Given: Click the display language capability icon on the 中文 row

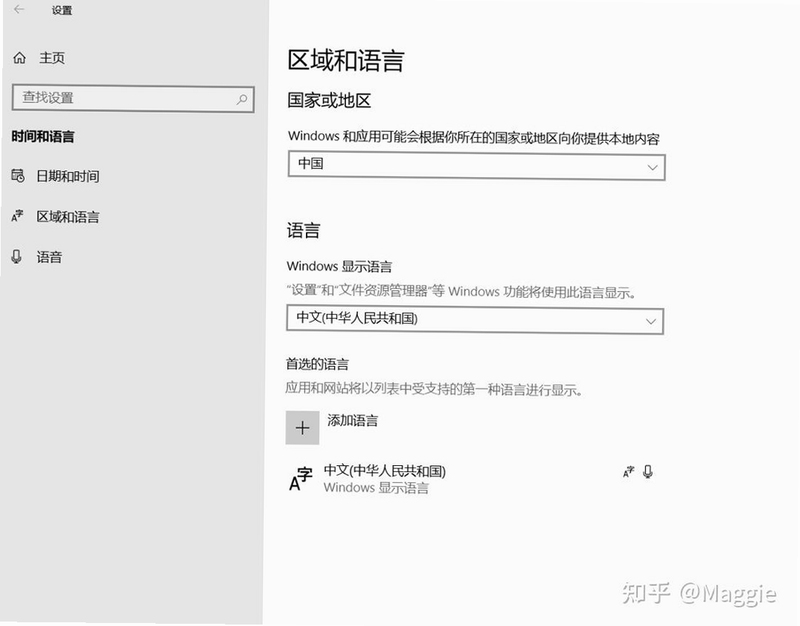Looking at the screenshot, I should tap(629, 471).
